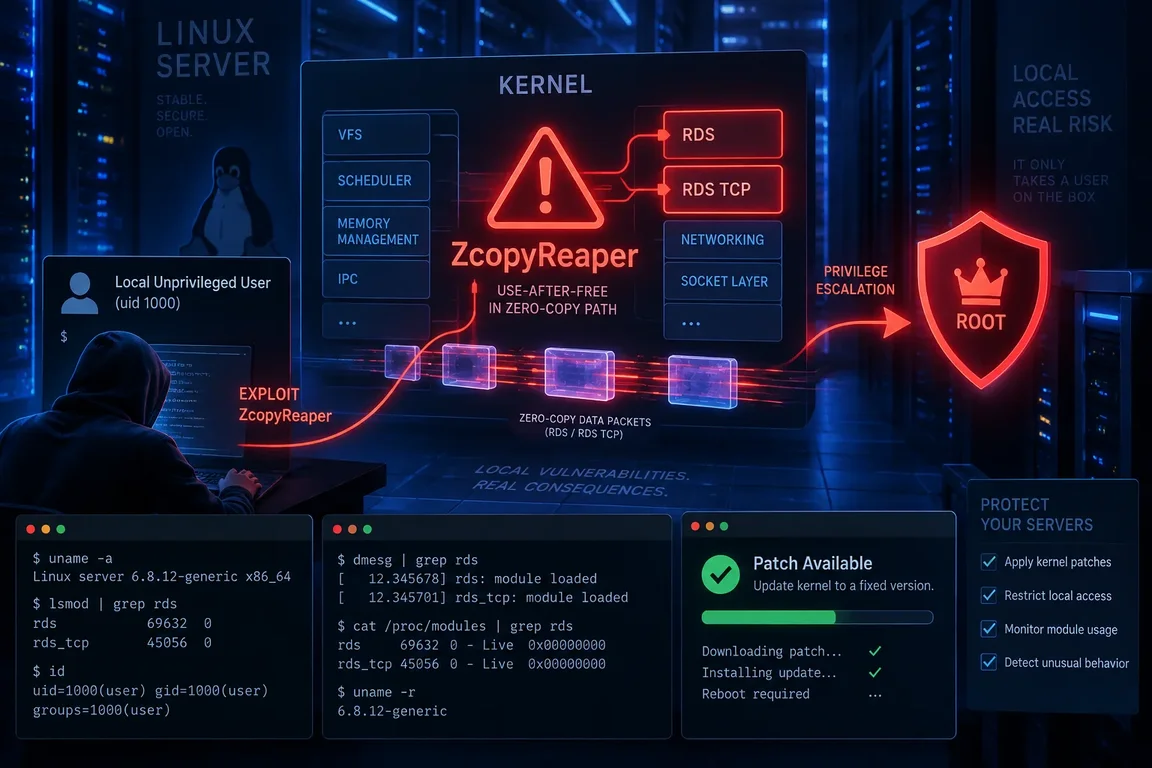Click the green dot on the Patch Available window
This screenshot has height=768, width=1152.
[x=724, y=526]
